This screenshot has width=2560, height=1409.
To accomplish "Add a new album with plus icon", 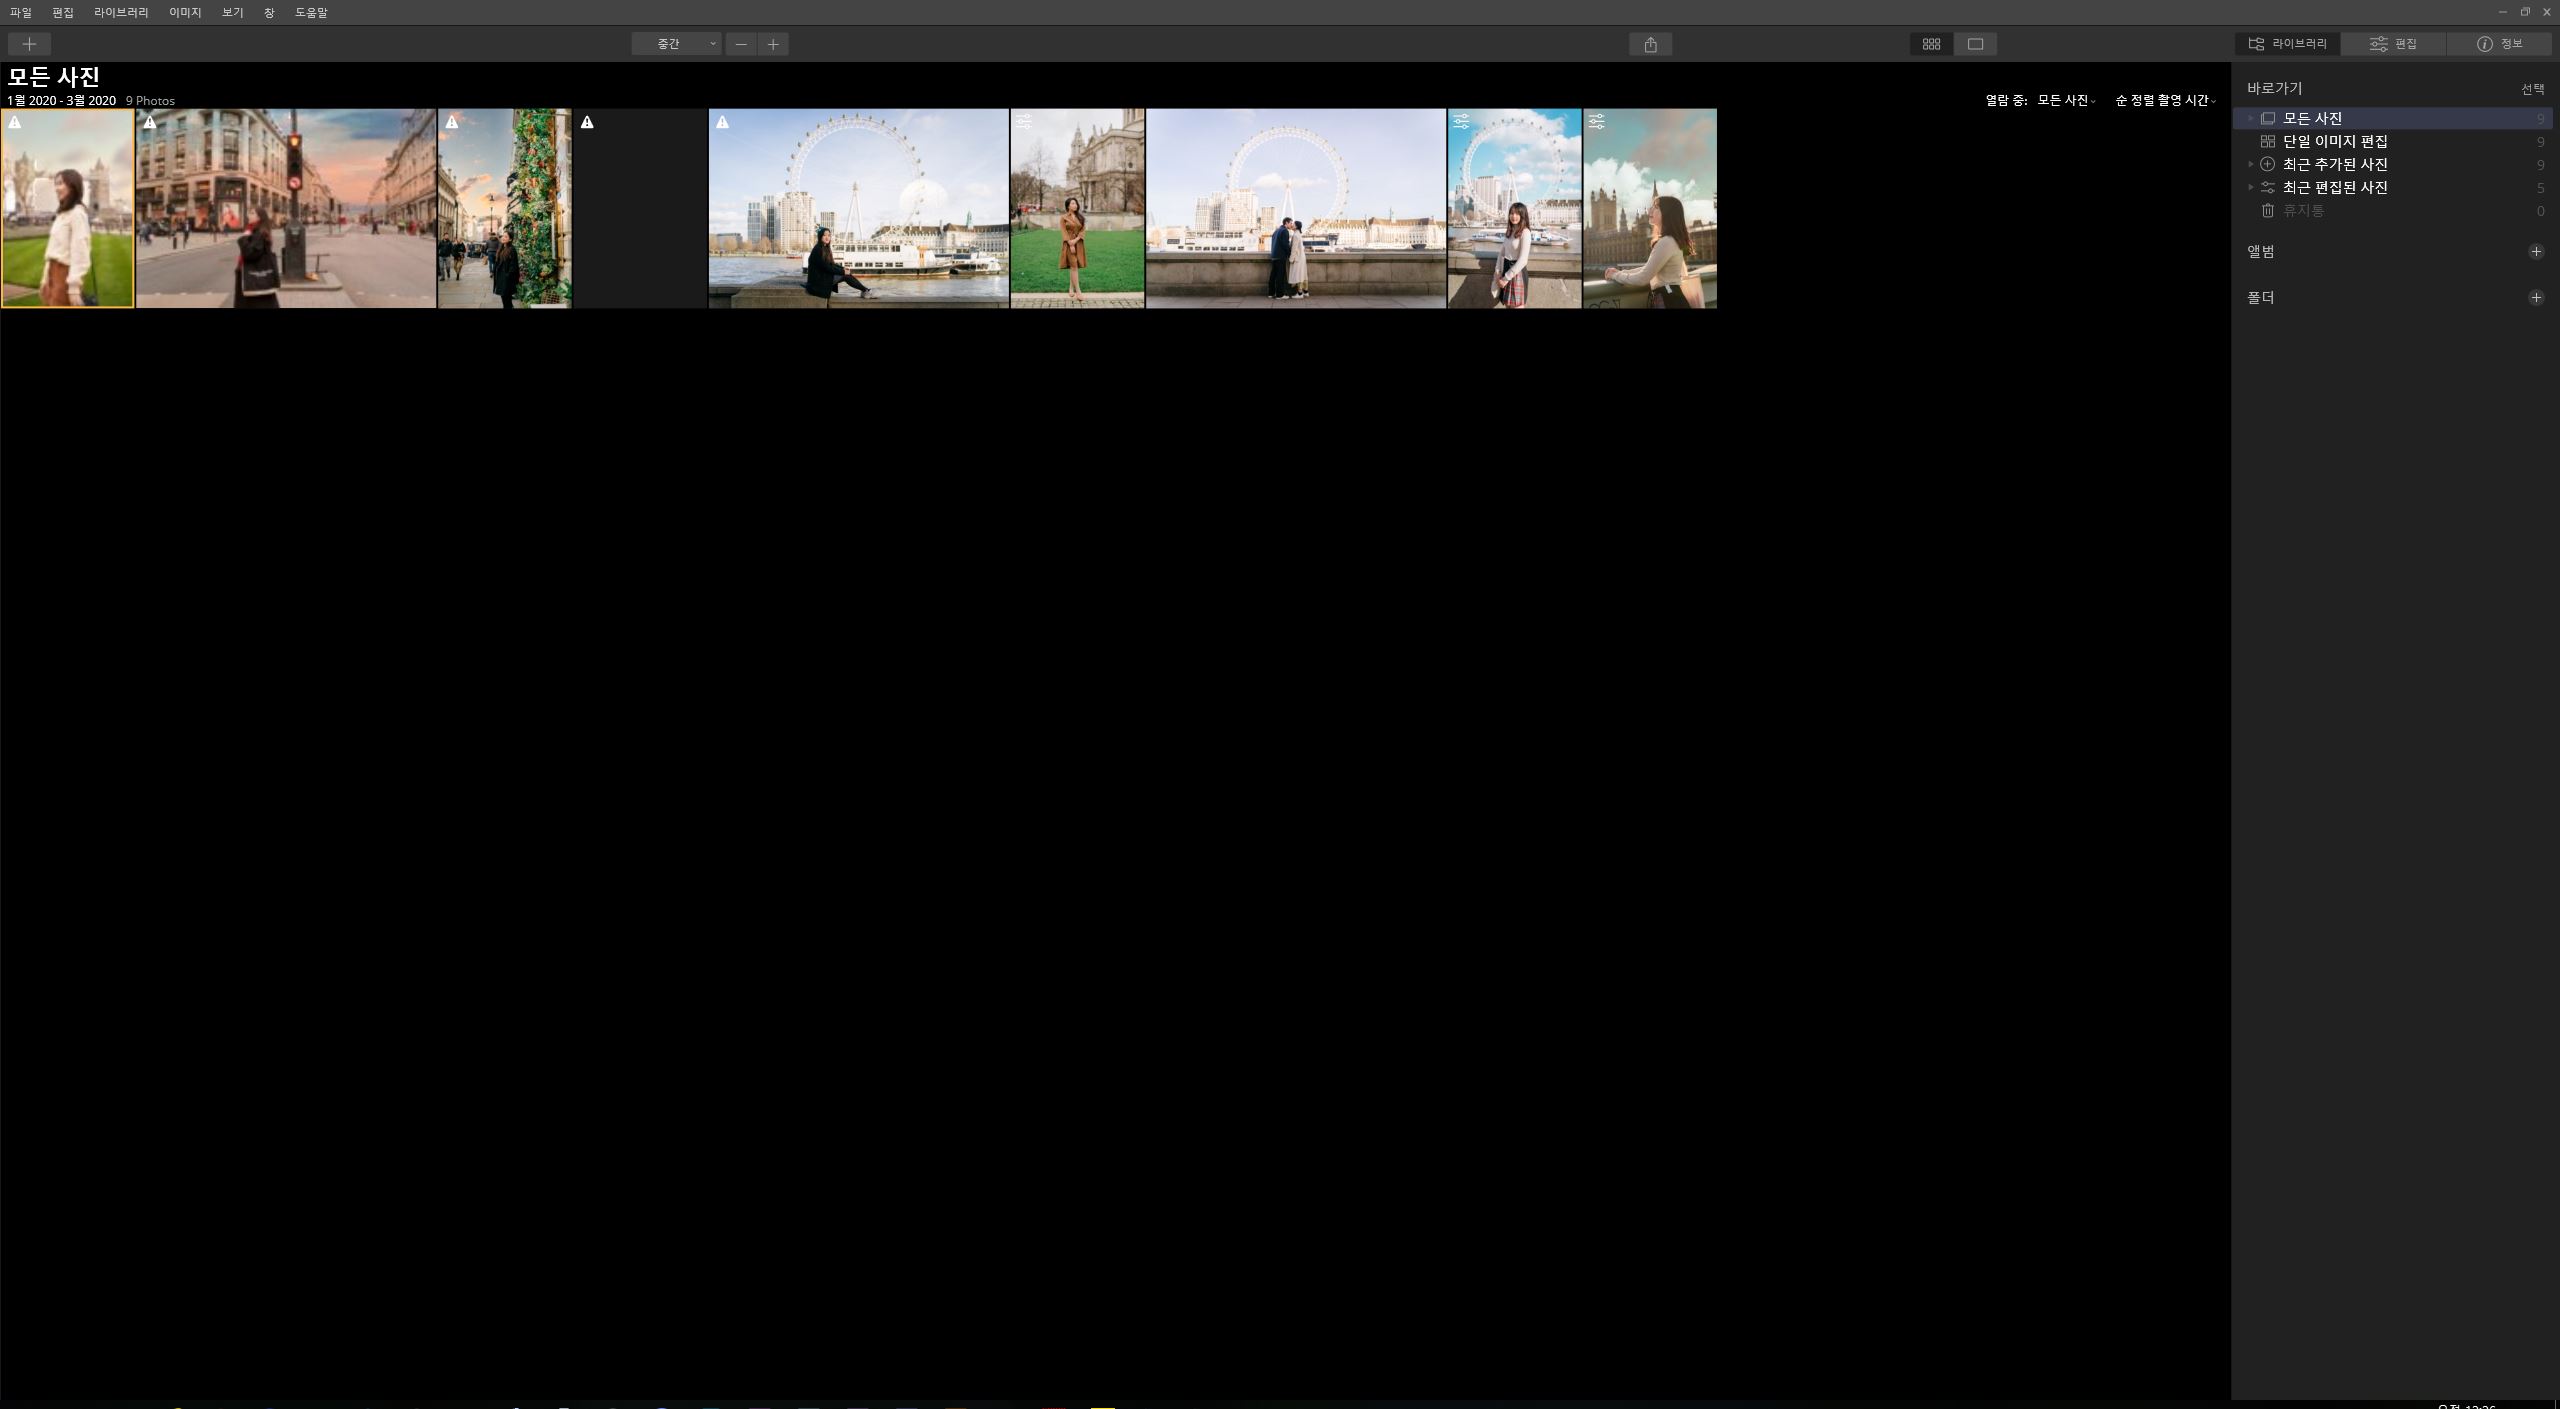I will click(x=2535, y=252).
